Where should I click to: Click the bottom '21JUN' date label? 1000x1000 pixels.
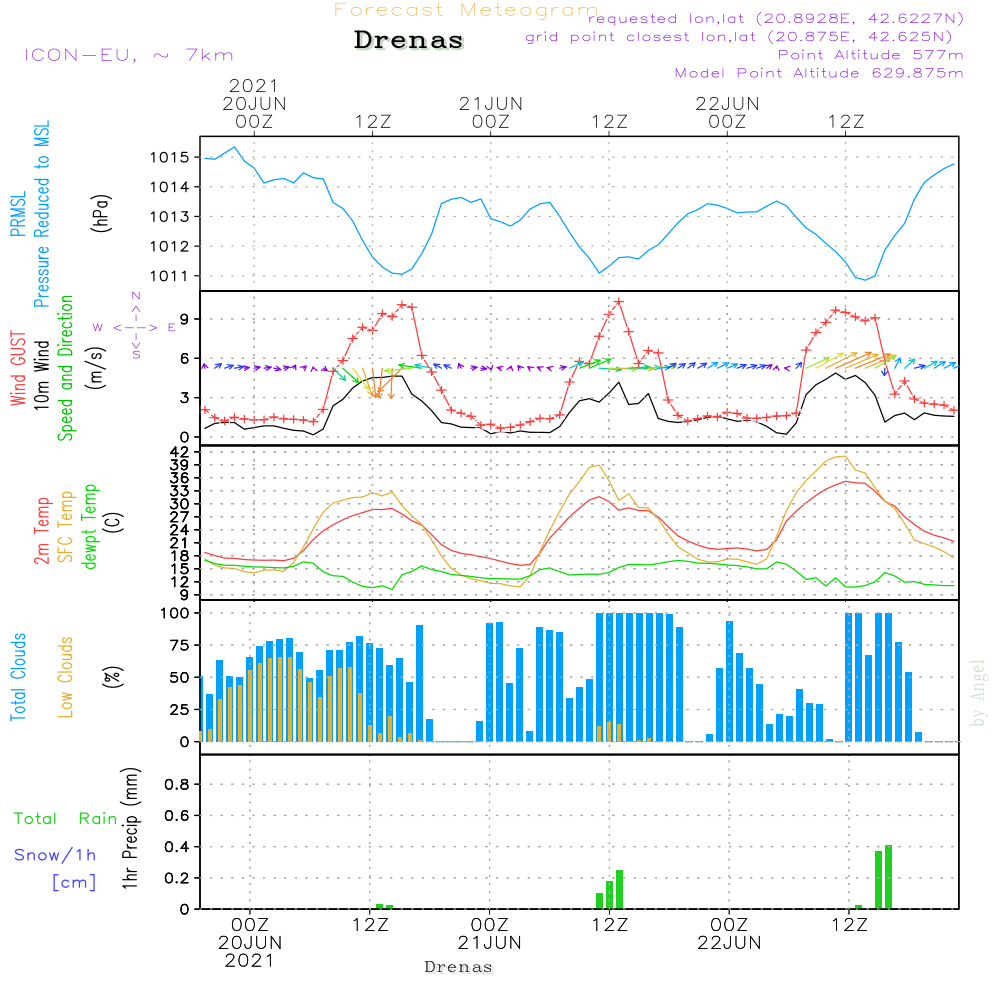[489, 943]
